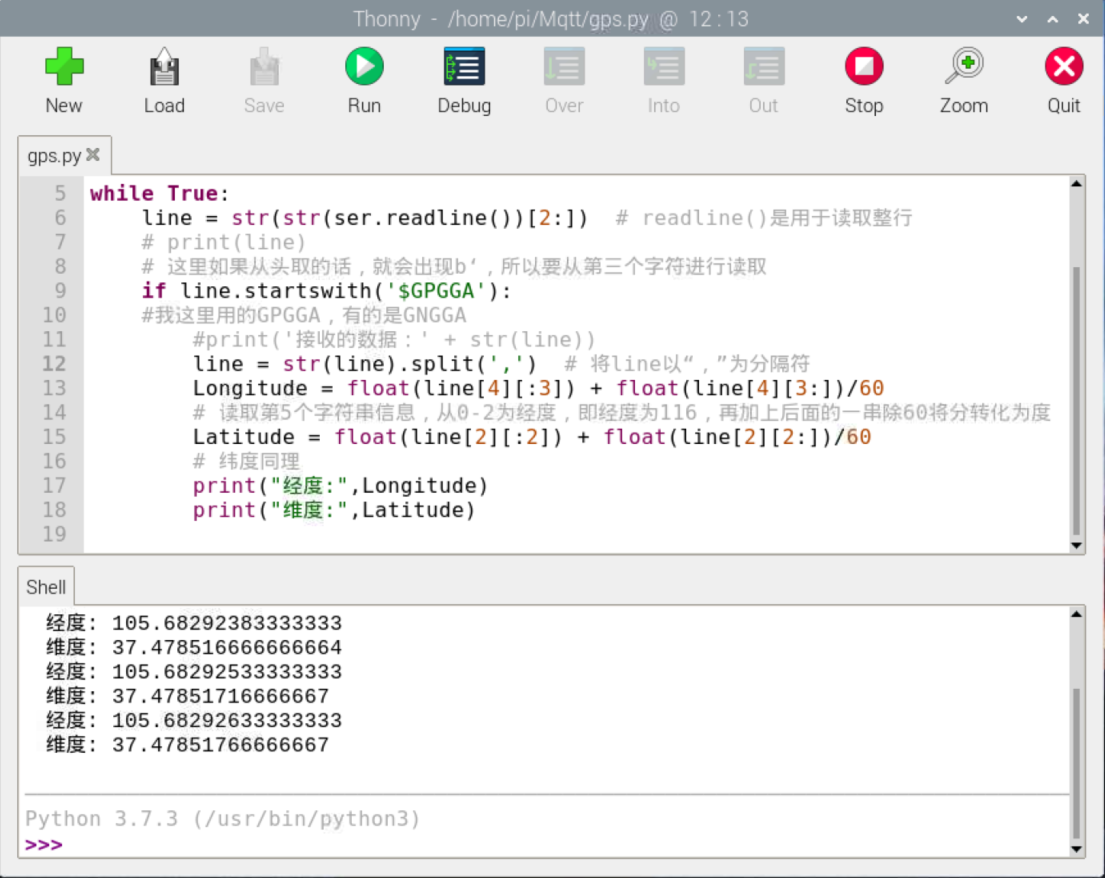
Task: Click Shell output 105.68292633333333
Action: tap(226, 720)
